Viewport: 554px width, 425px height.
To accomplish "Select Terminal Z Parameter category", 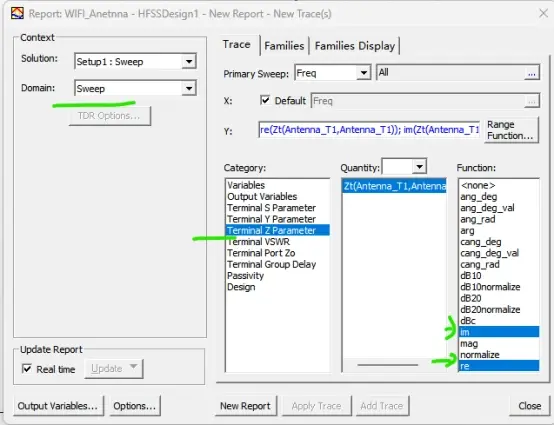I will click(x=277, y=230).
